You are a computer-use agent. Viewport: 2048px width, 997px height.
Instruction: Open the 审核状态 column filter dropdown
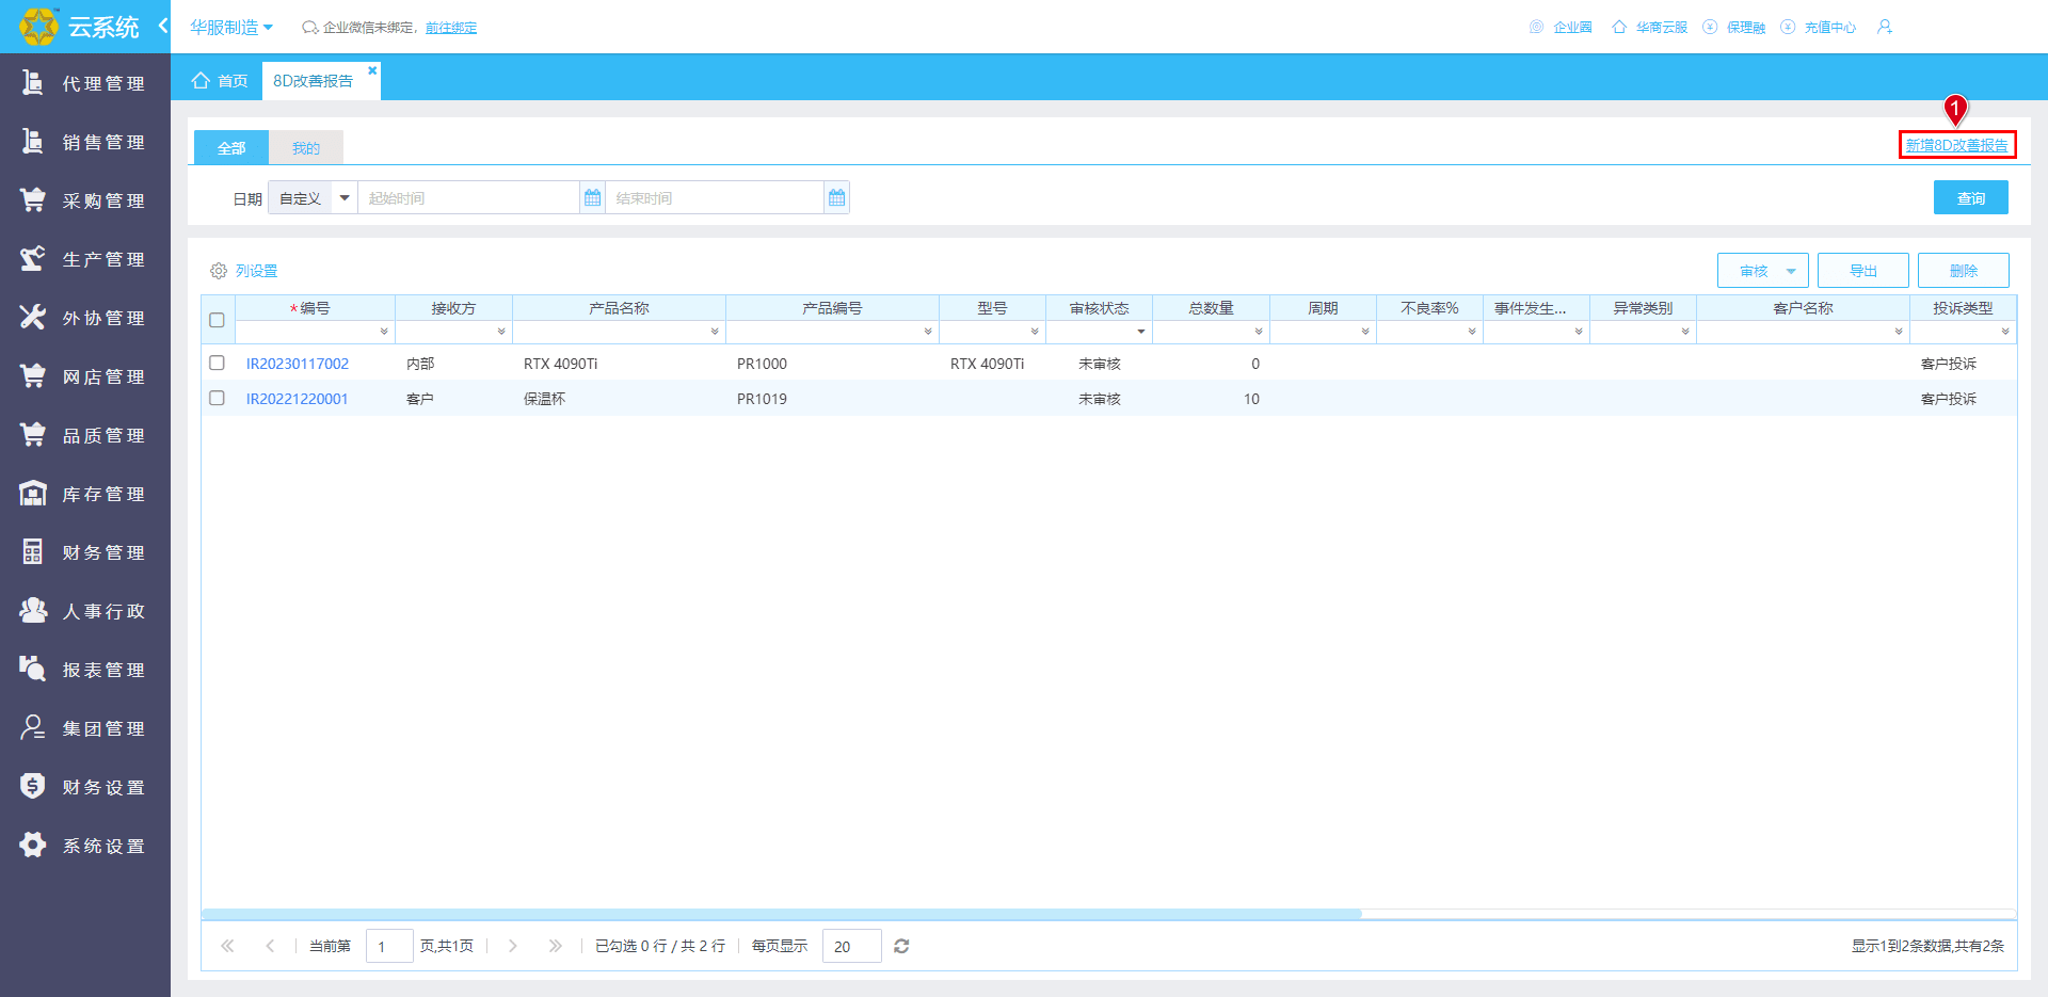tap(1140, 332)
